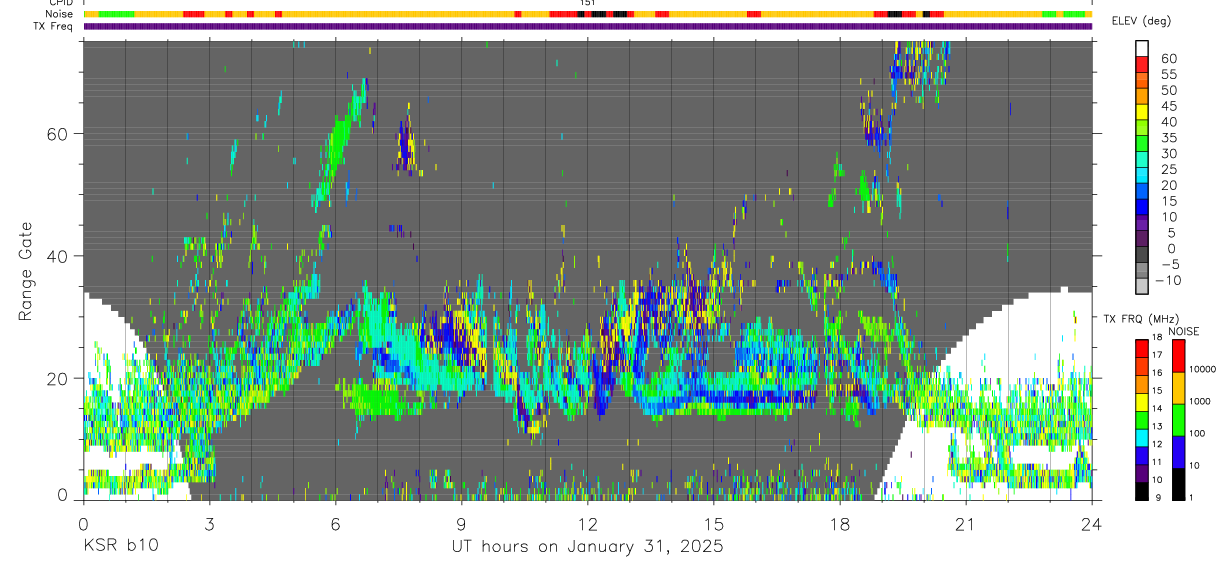Image resolution: width=1228 pixels, height=567 pixels.
Task: Click the 6 UT hour tick label
Action: point(335,523)
